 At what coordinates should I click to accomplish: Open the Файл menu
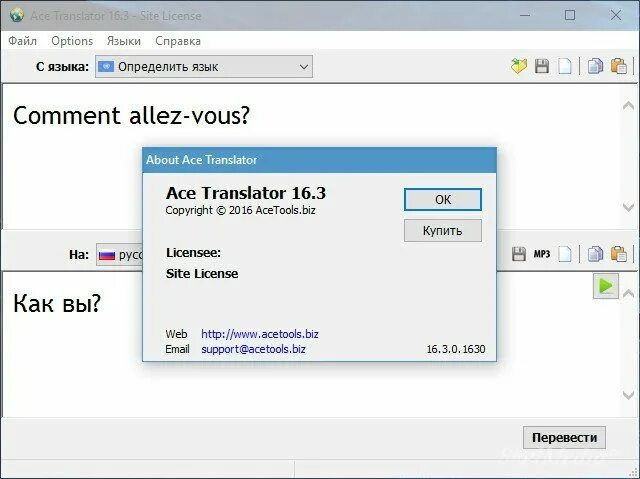coord(22,41)
